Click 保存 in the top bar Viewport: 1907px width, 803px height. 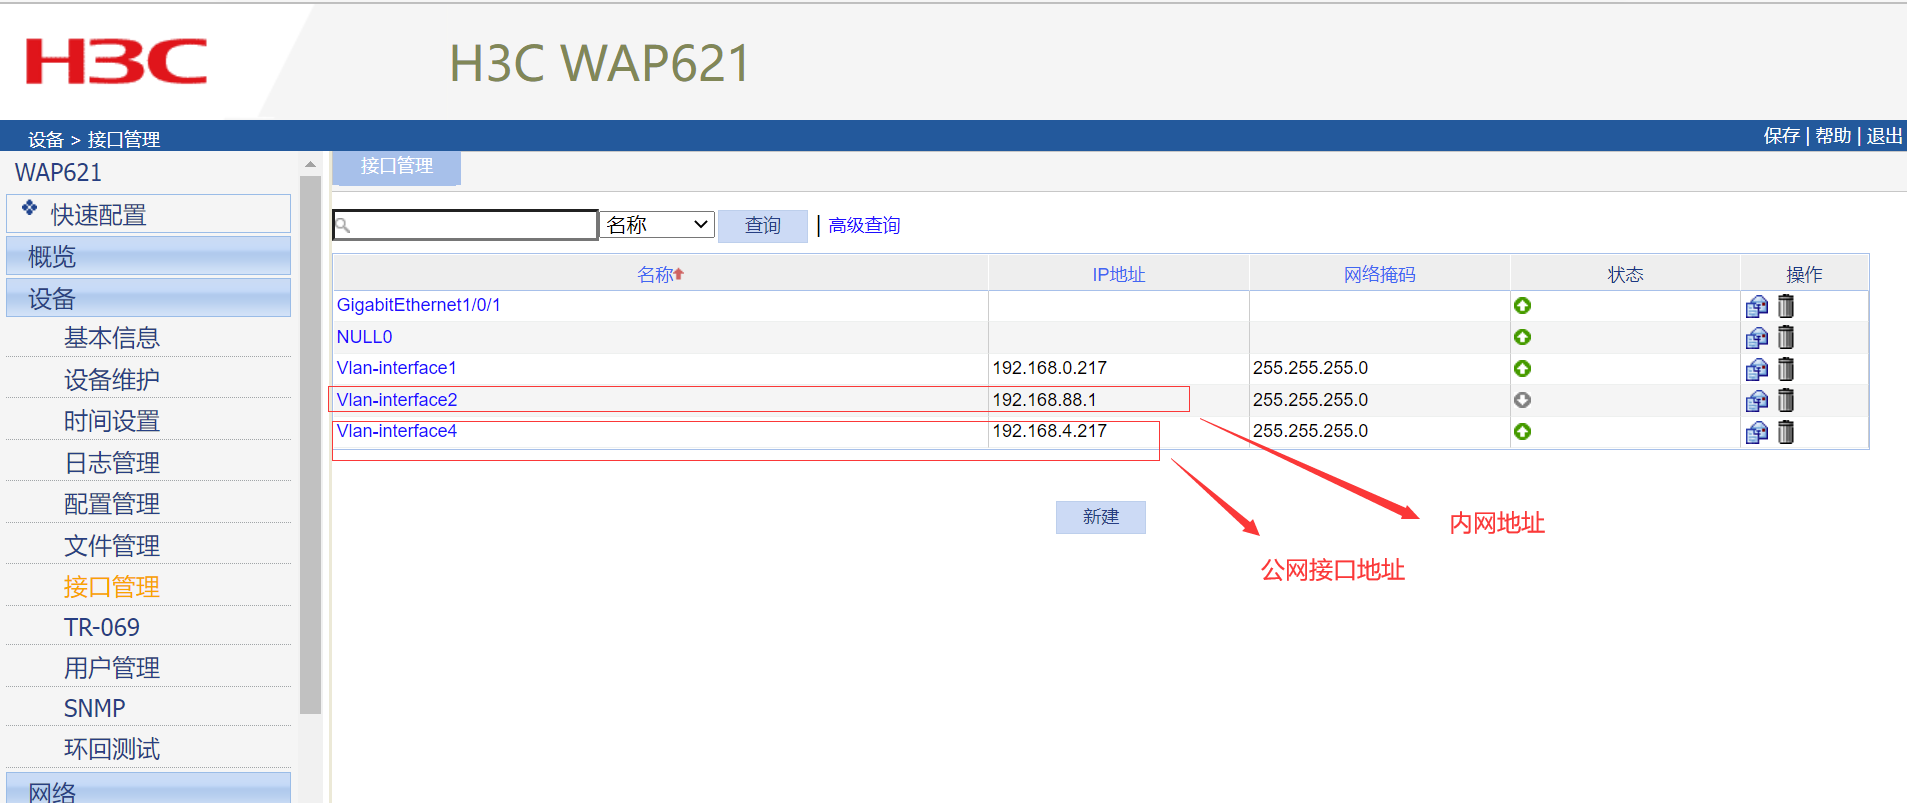pos(1782,136)
